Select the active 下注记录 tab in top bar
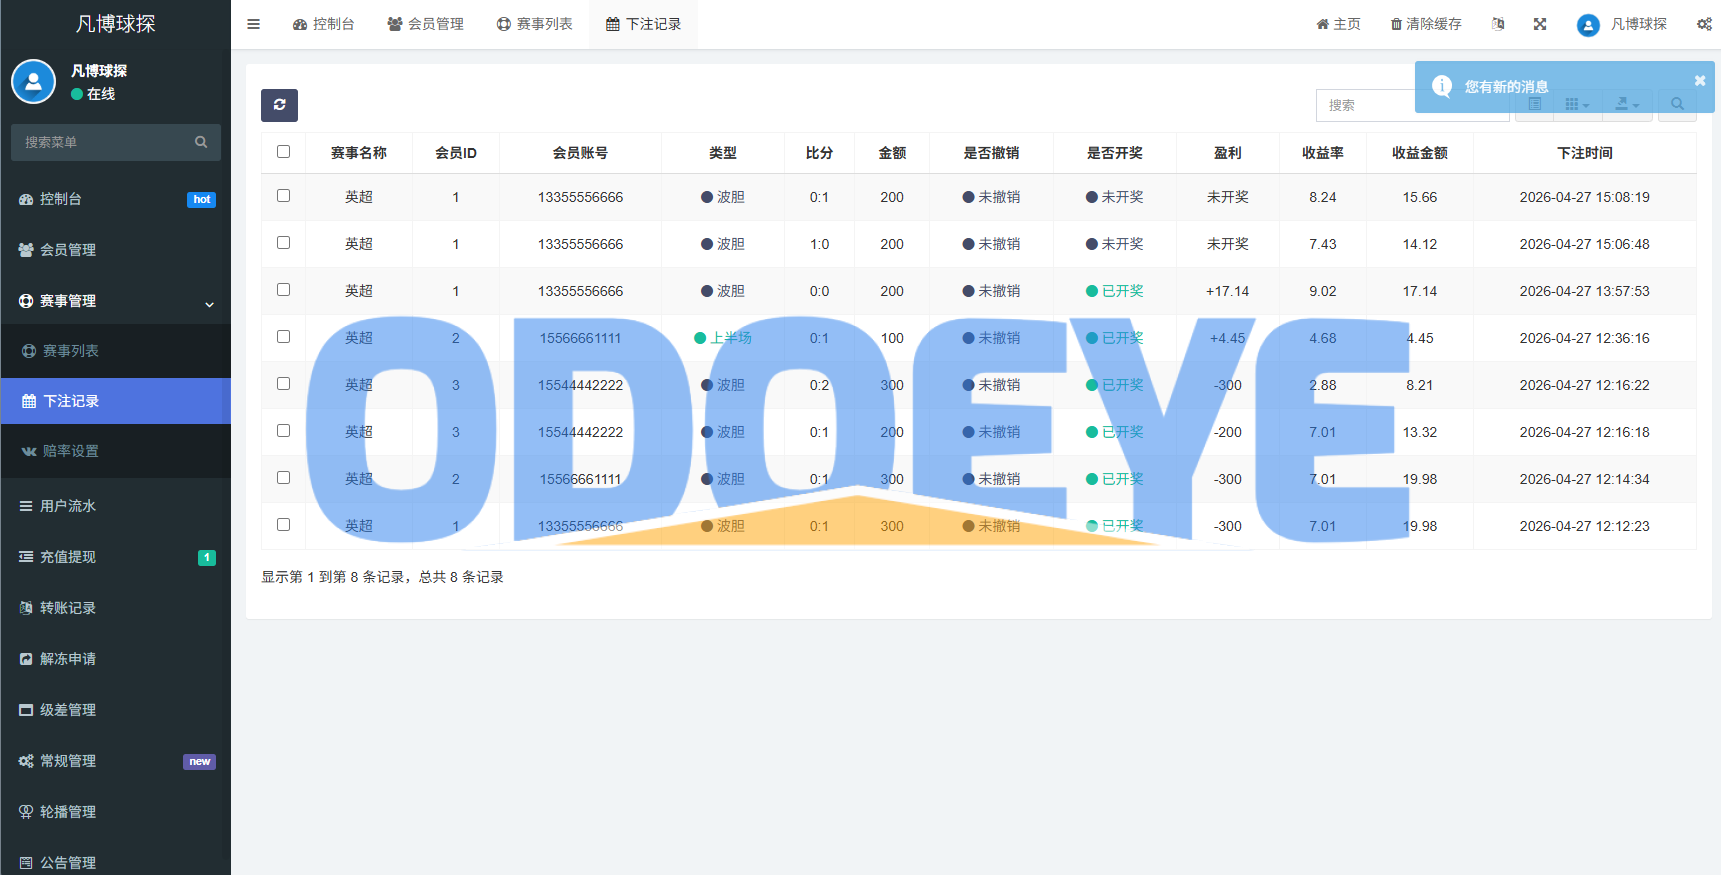The image size is (1721, 875). (643, 24)
